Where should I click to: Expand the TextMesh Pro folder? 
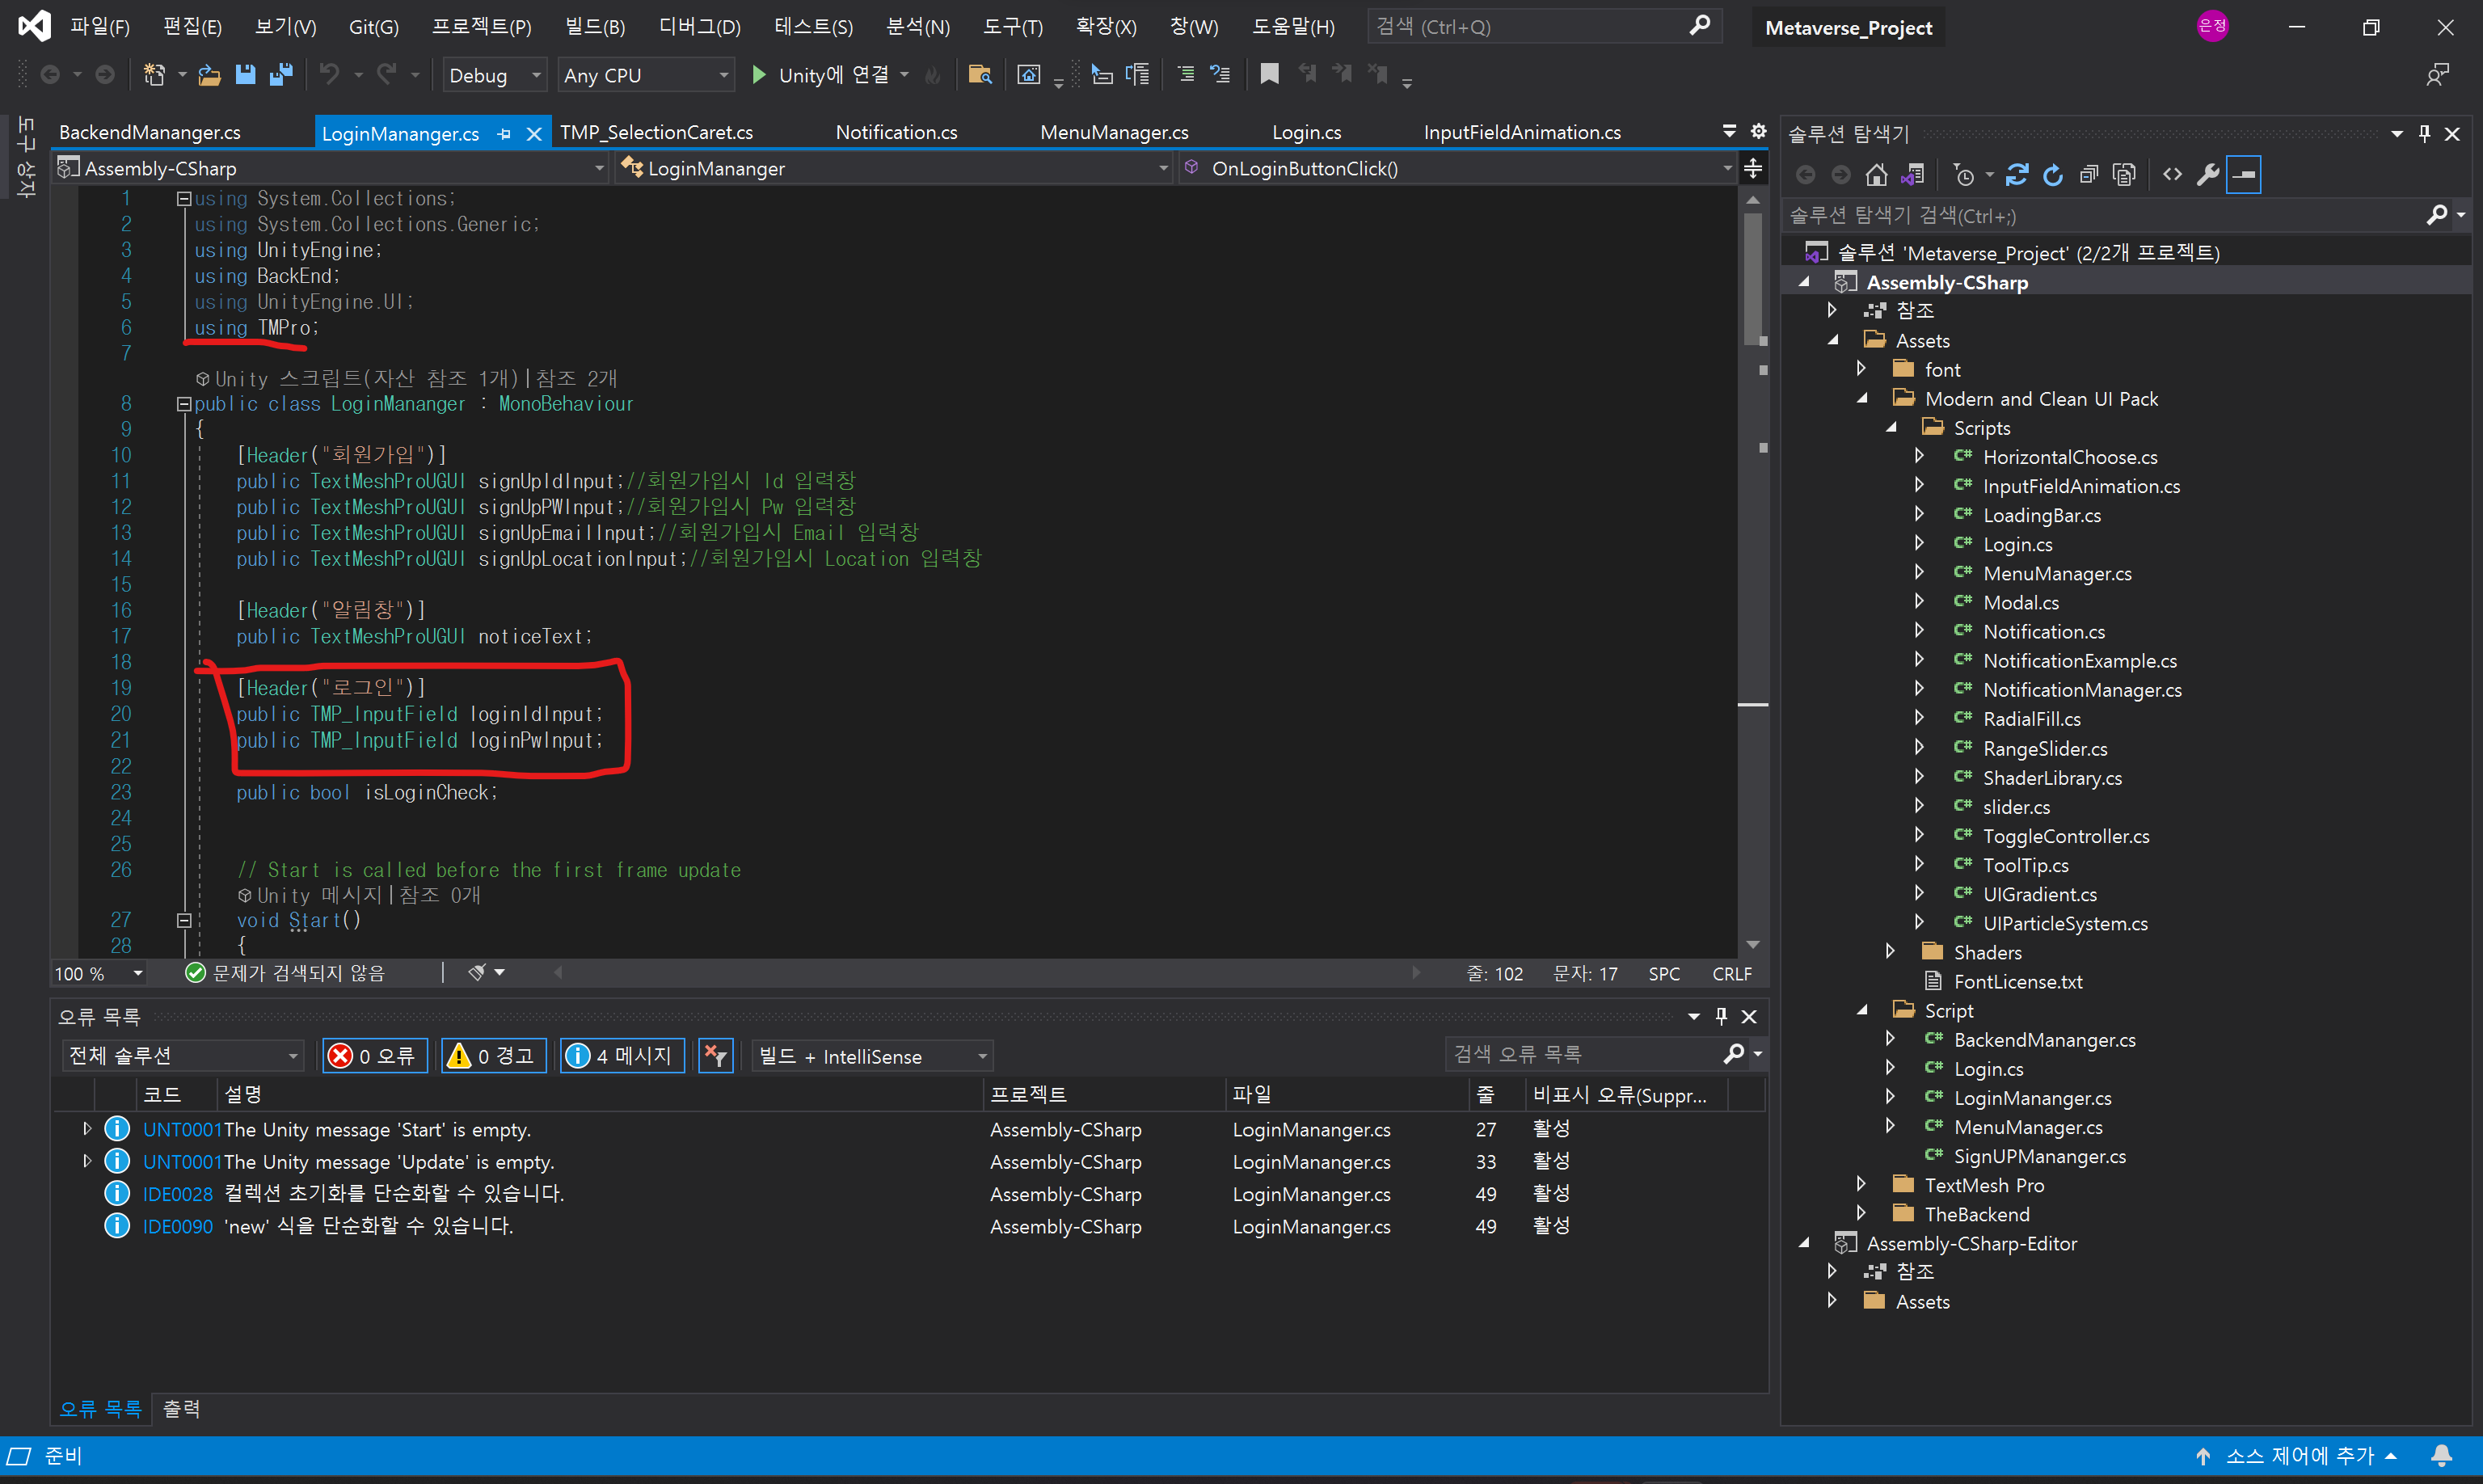click(x=1861, y=1184)
